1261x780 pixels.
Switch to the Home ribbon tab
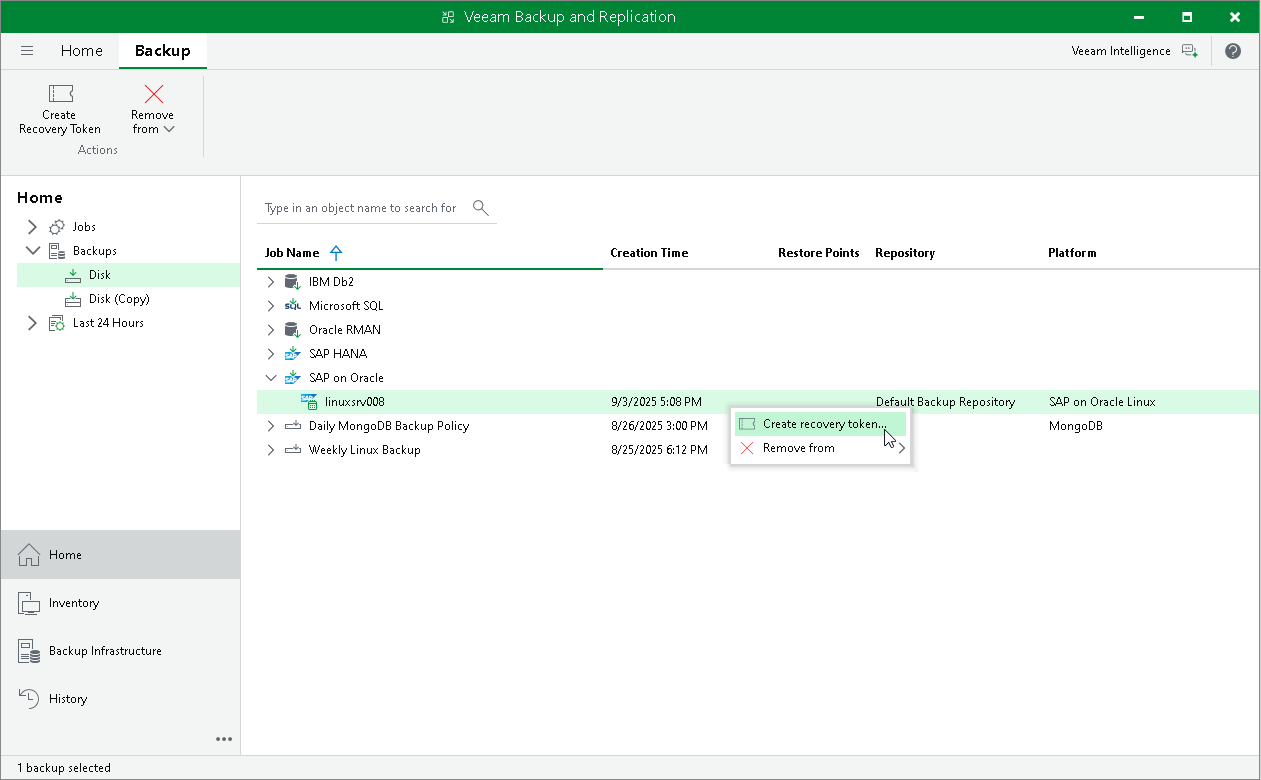point(82,51)
